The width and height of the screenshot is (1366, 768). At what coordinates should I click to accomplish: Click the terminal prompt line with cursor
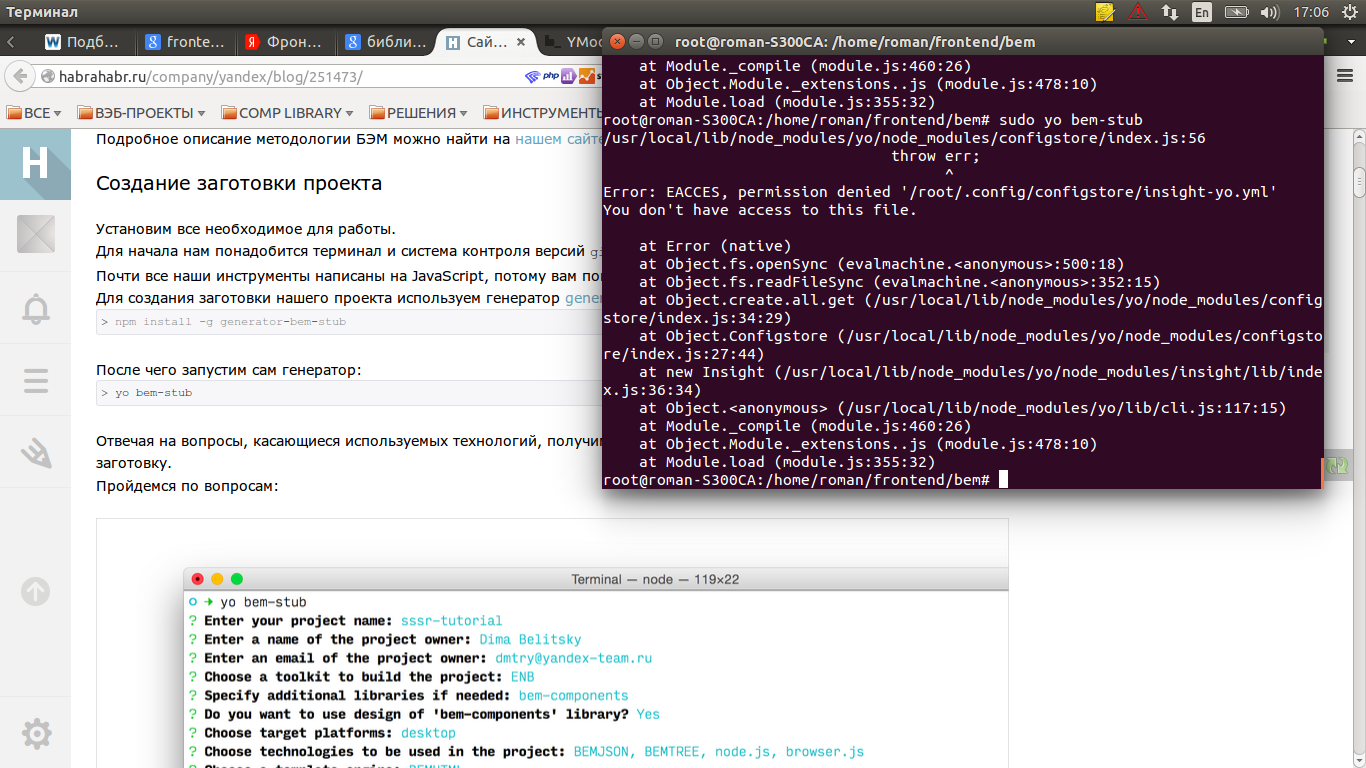pos(805,480)
